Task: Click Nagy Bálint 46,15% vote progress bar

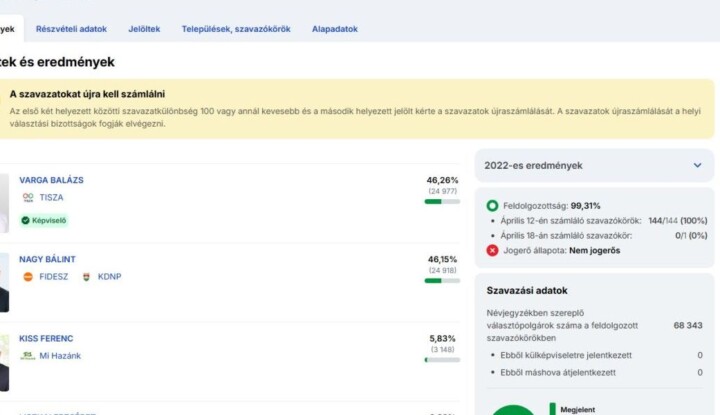Action: (x=442, y=281)
